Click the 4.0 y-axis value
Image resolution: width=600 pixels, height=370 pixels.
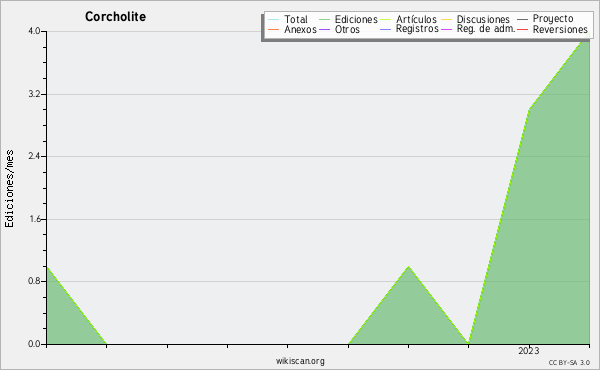click(x=34, y=31)
